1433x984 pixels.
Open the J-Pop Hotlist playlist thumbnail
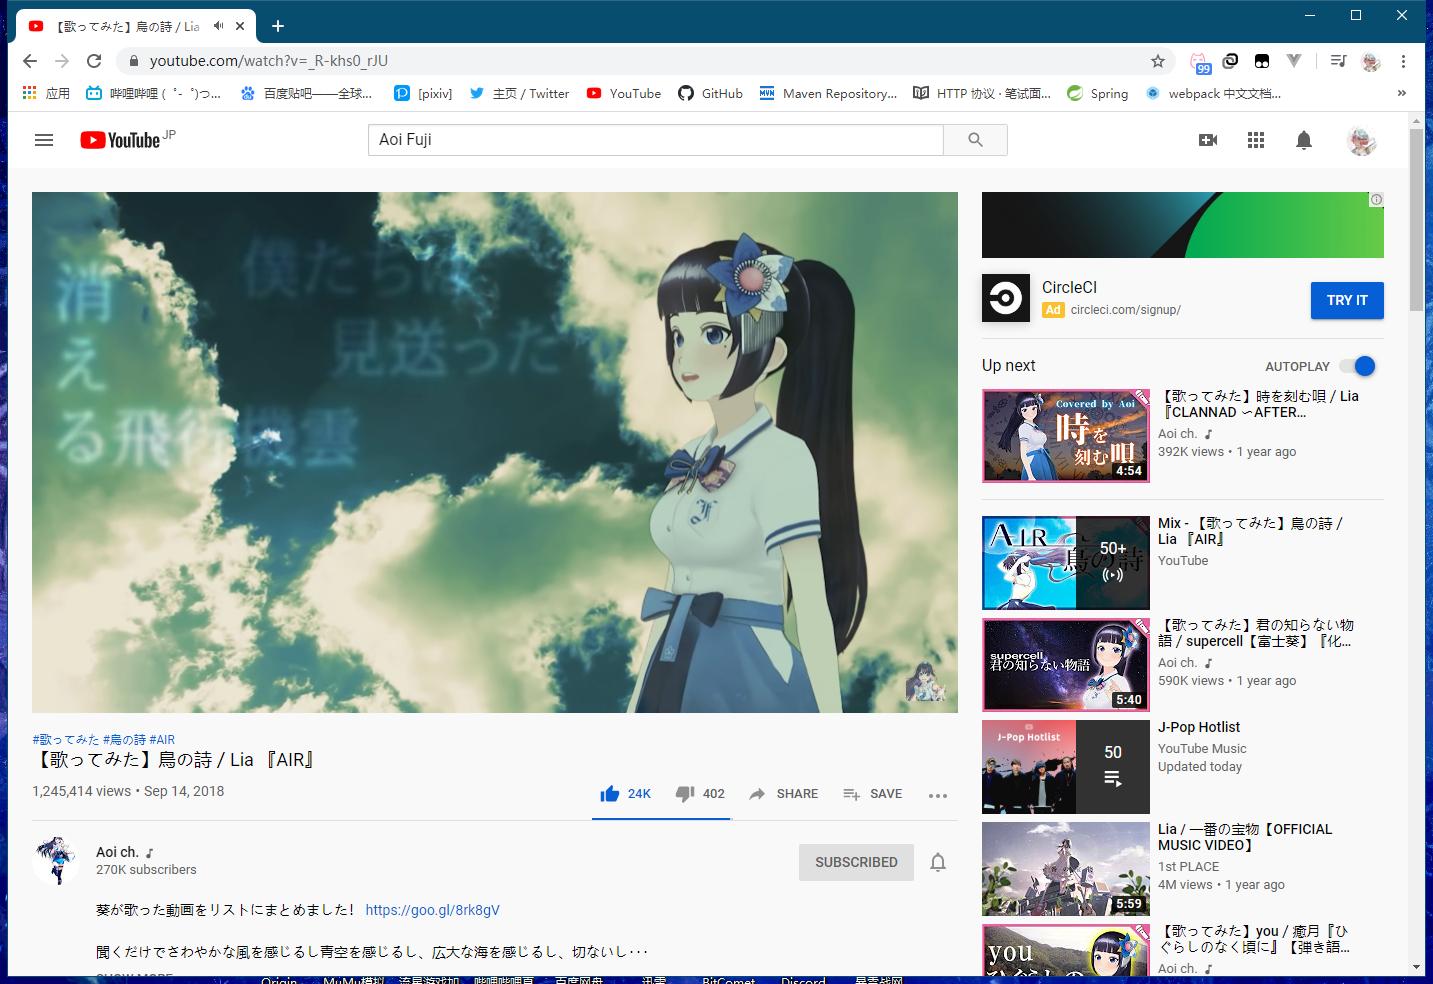click(1066, 767)
